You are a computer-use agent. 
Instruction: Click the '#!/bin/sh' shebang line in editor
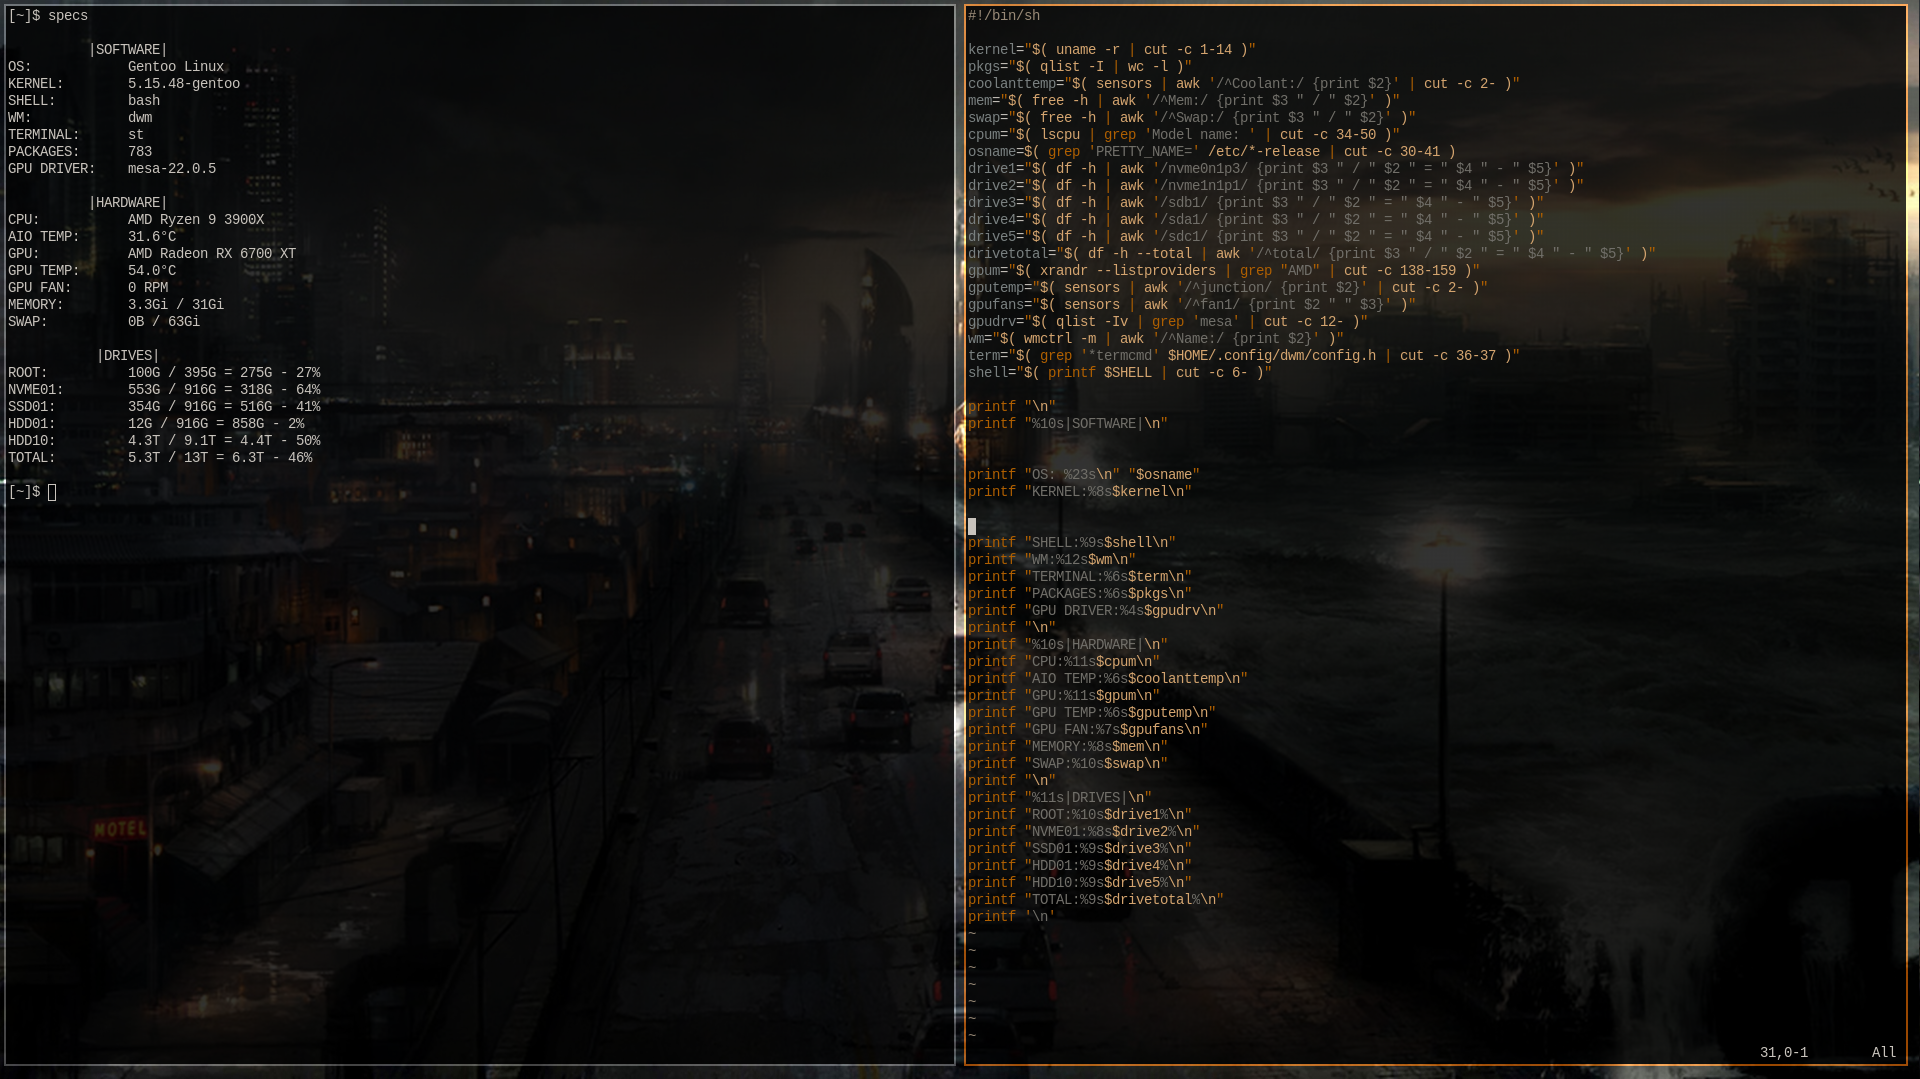[1004, 16]
